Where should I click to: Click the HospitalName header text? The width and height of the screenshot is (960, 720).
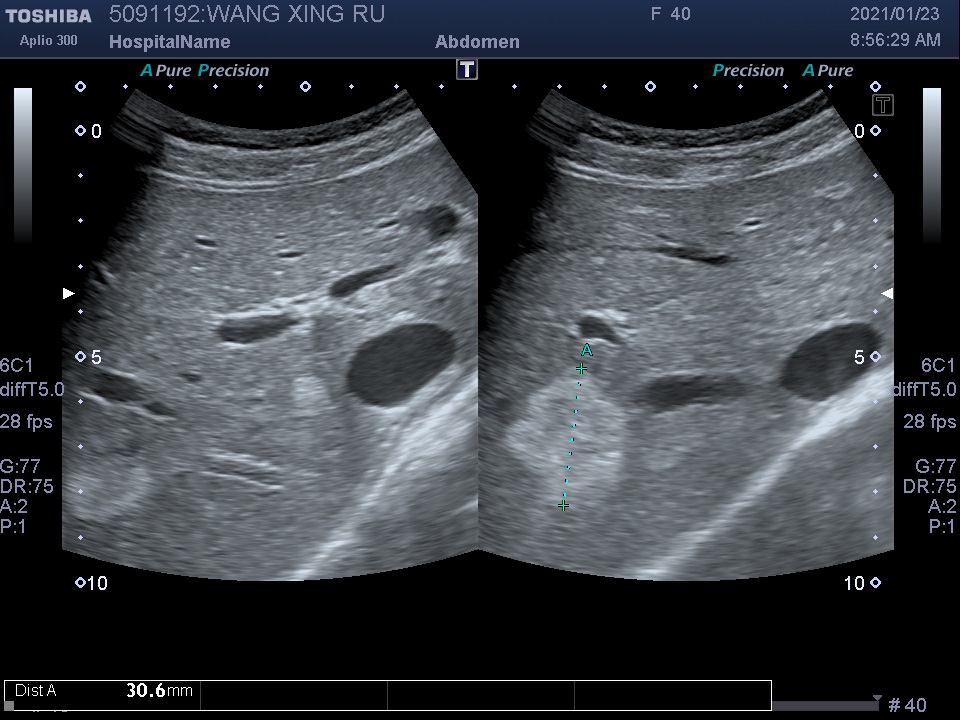coord(169,42)
